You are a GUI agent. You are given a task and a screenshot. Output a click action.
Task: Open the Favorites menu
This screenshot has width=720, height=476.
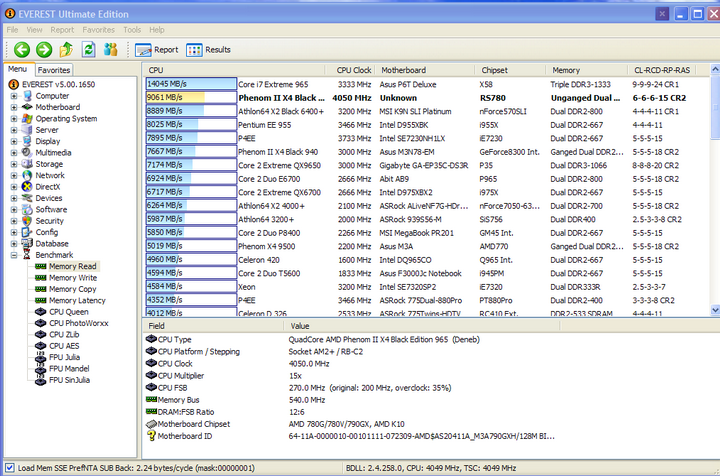tap(99, 30)
